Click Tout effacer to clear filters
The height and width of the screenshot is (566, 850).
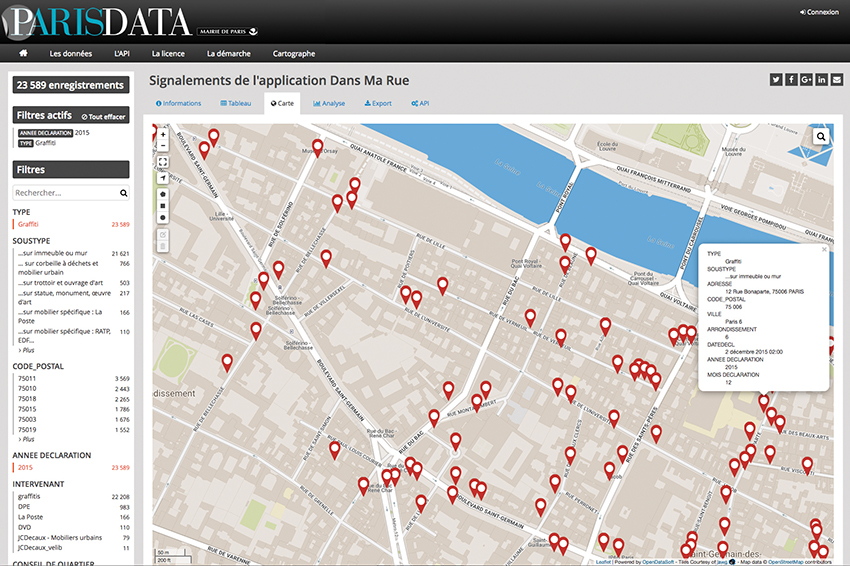pyautogui.click(x=104, y=117)
